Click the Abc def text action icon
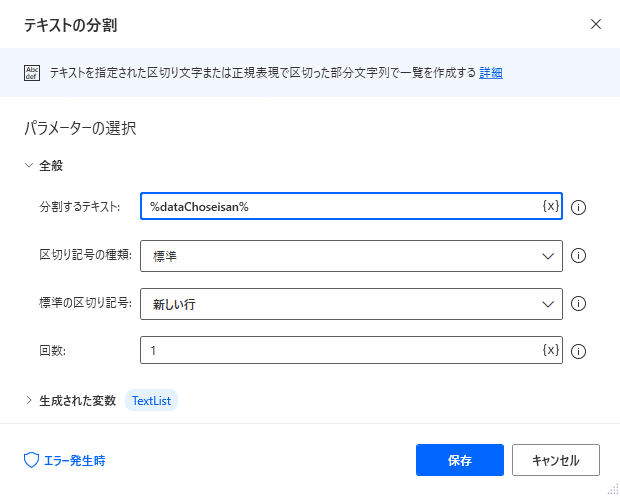 click(x=32, y=73)
